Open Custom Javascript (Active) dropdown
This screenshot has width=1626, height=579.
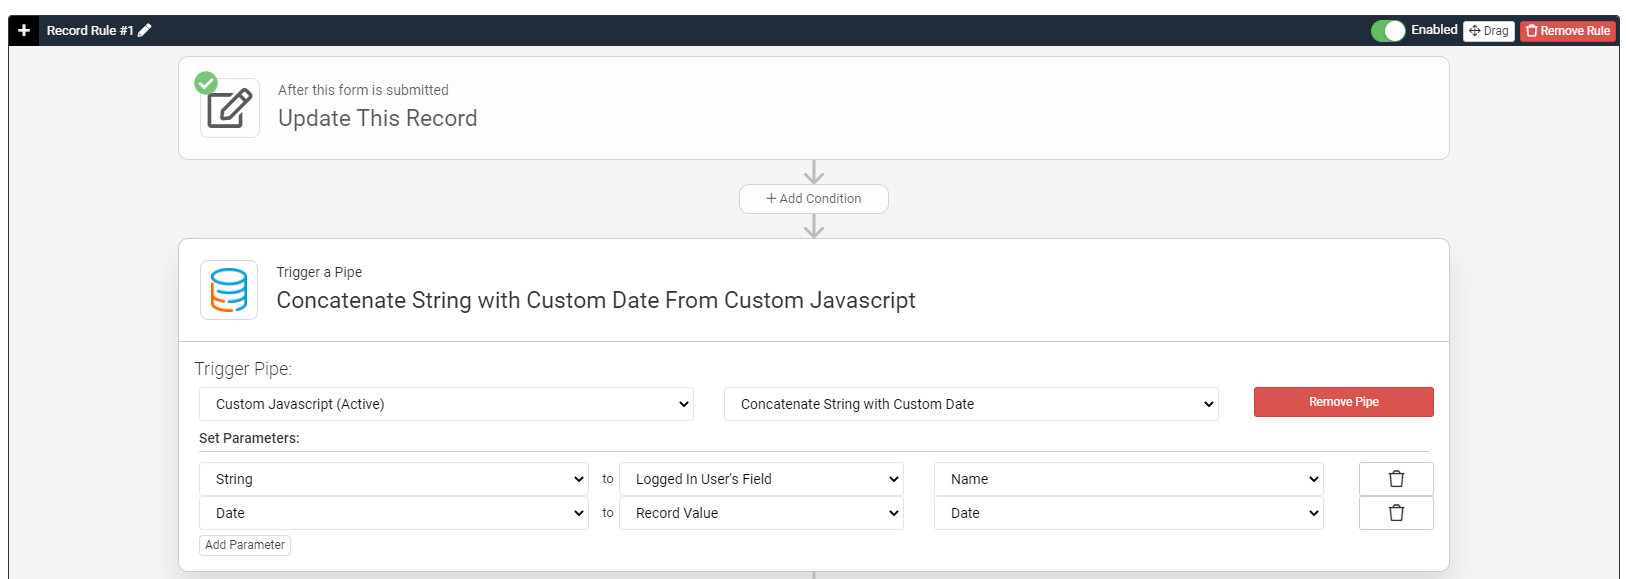tap(446, 404)
